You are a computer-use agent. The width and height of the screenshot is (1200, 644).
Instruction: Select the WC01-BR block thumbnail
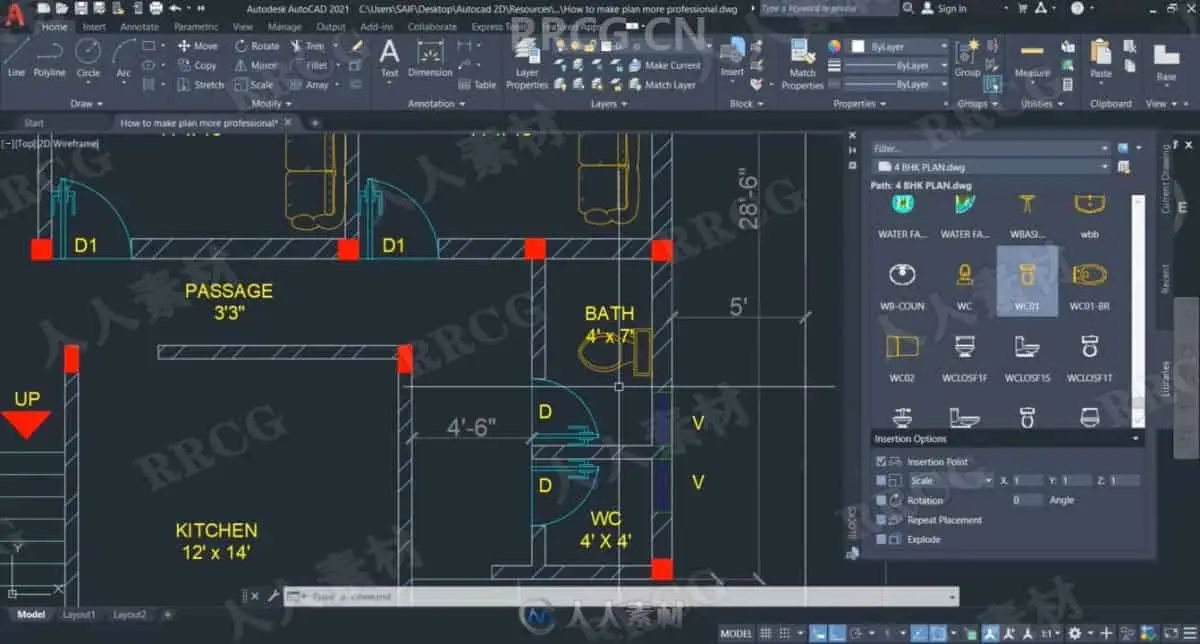tap(1089, 281)
